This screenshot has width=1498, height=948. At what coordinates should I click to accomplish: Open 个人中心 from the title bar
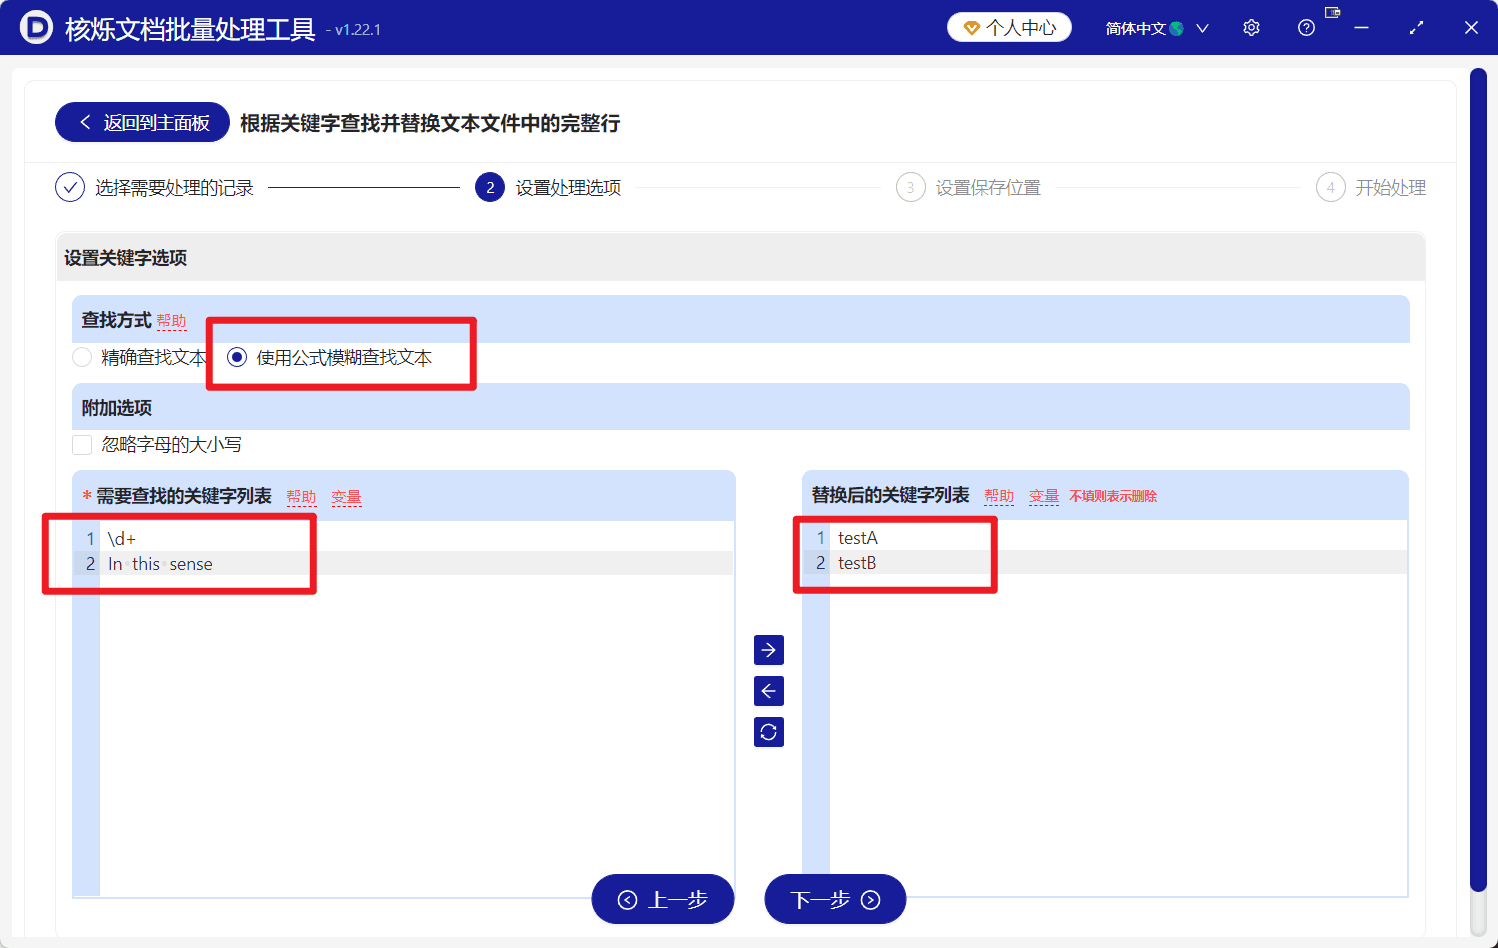point(1009,27)
